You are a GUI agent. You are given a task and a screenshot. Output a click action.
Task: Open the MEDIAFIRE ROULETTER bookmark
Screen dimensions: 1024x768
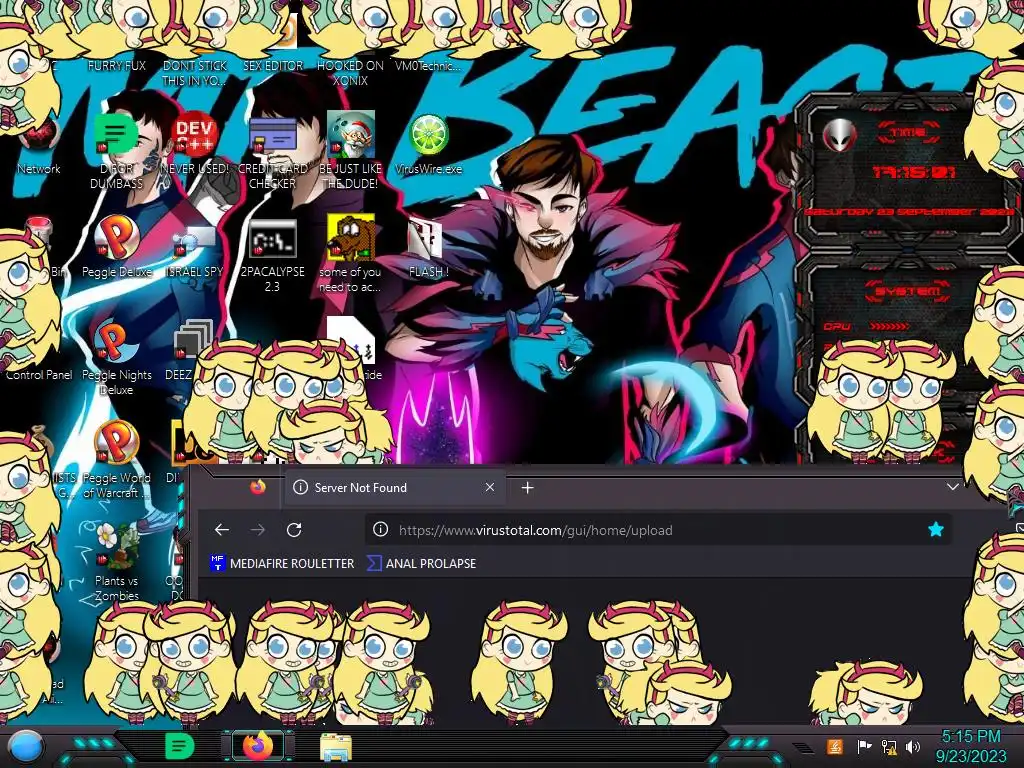point(282,563)
